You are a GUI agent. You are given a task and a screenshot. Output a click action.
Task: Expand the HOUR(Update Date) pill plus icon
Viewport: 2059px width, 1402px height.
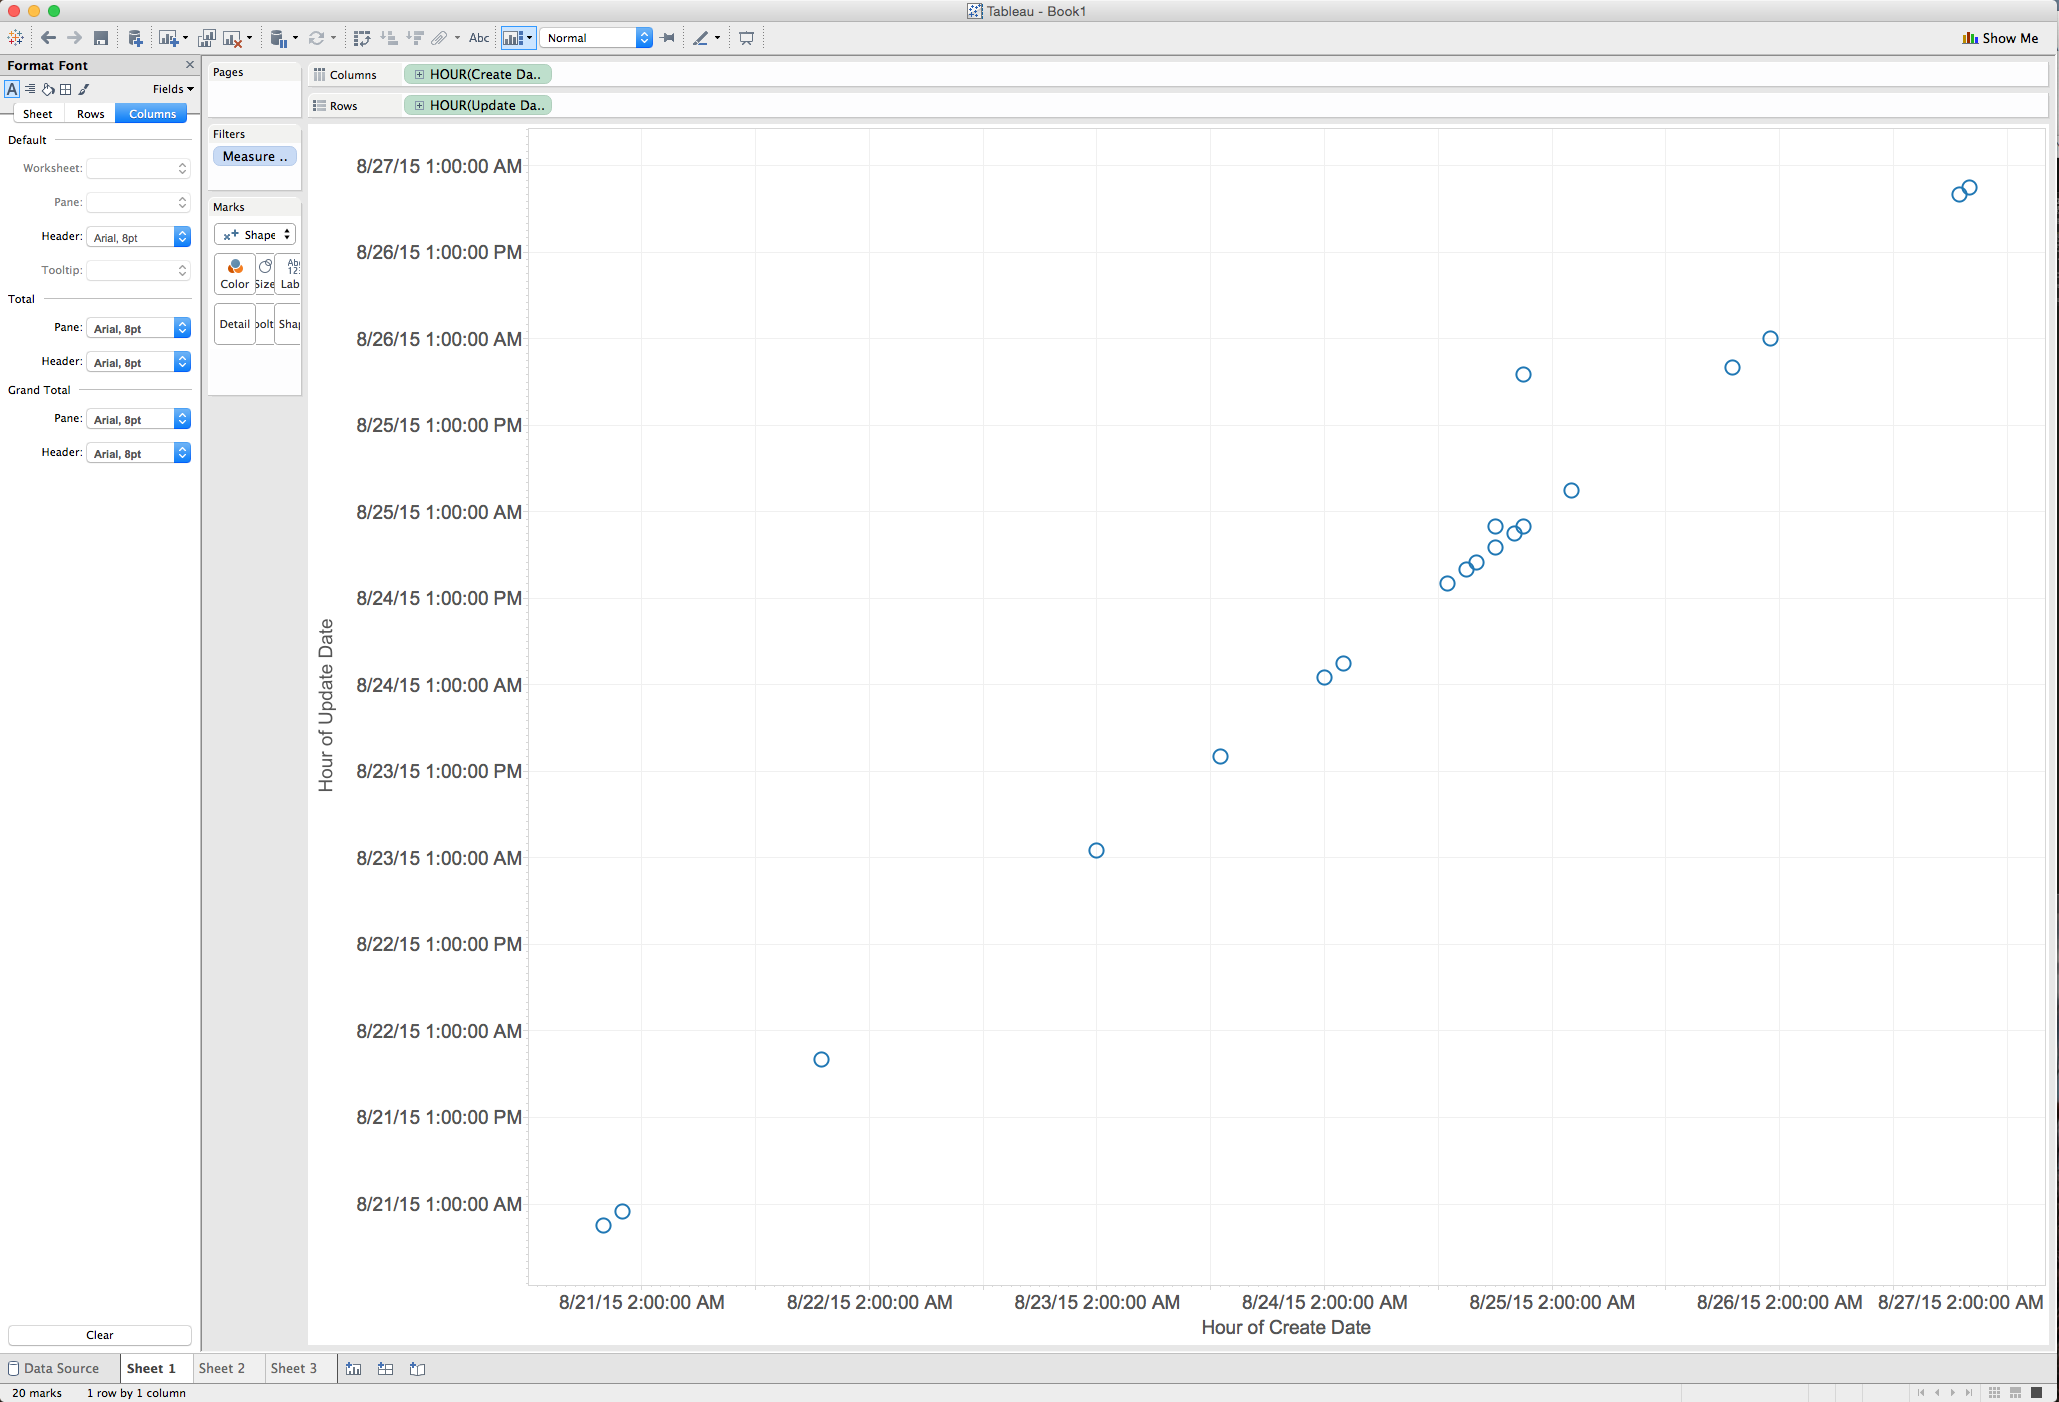(419, 105)
